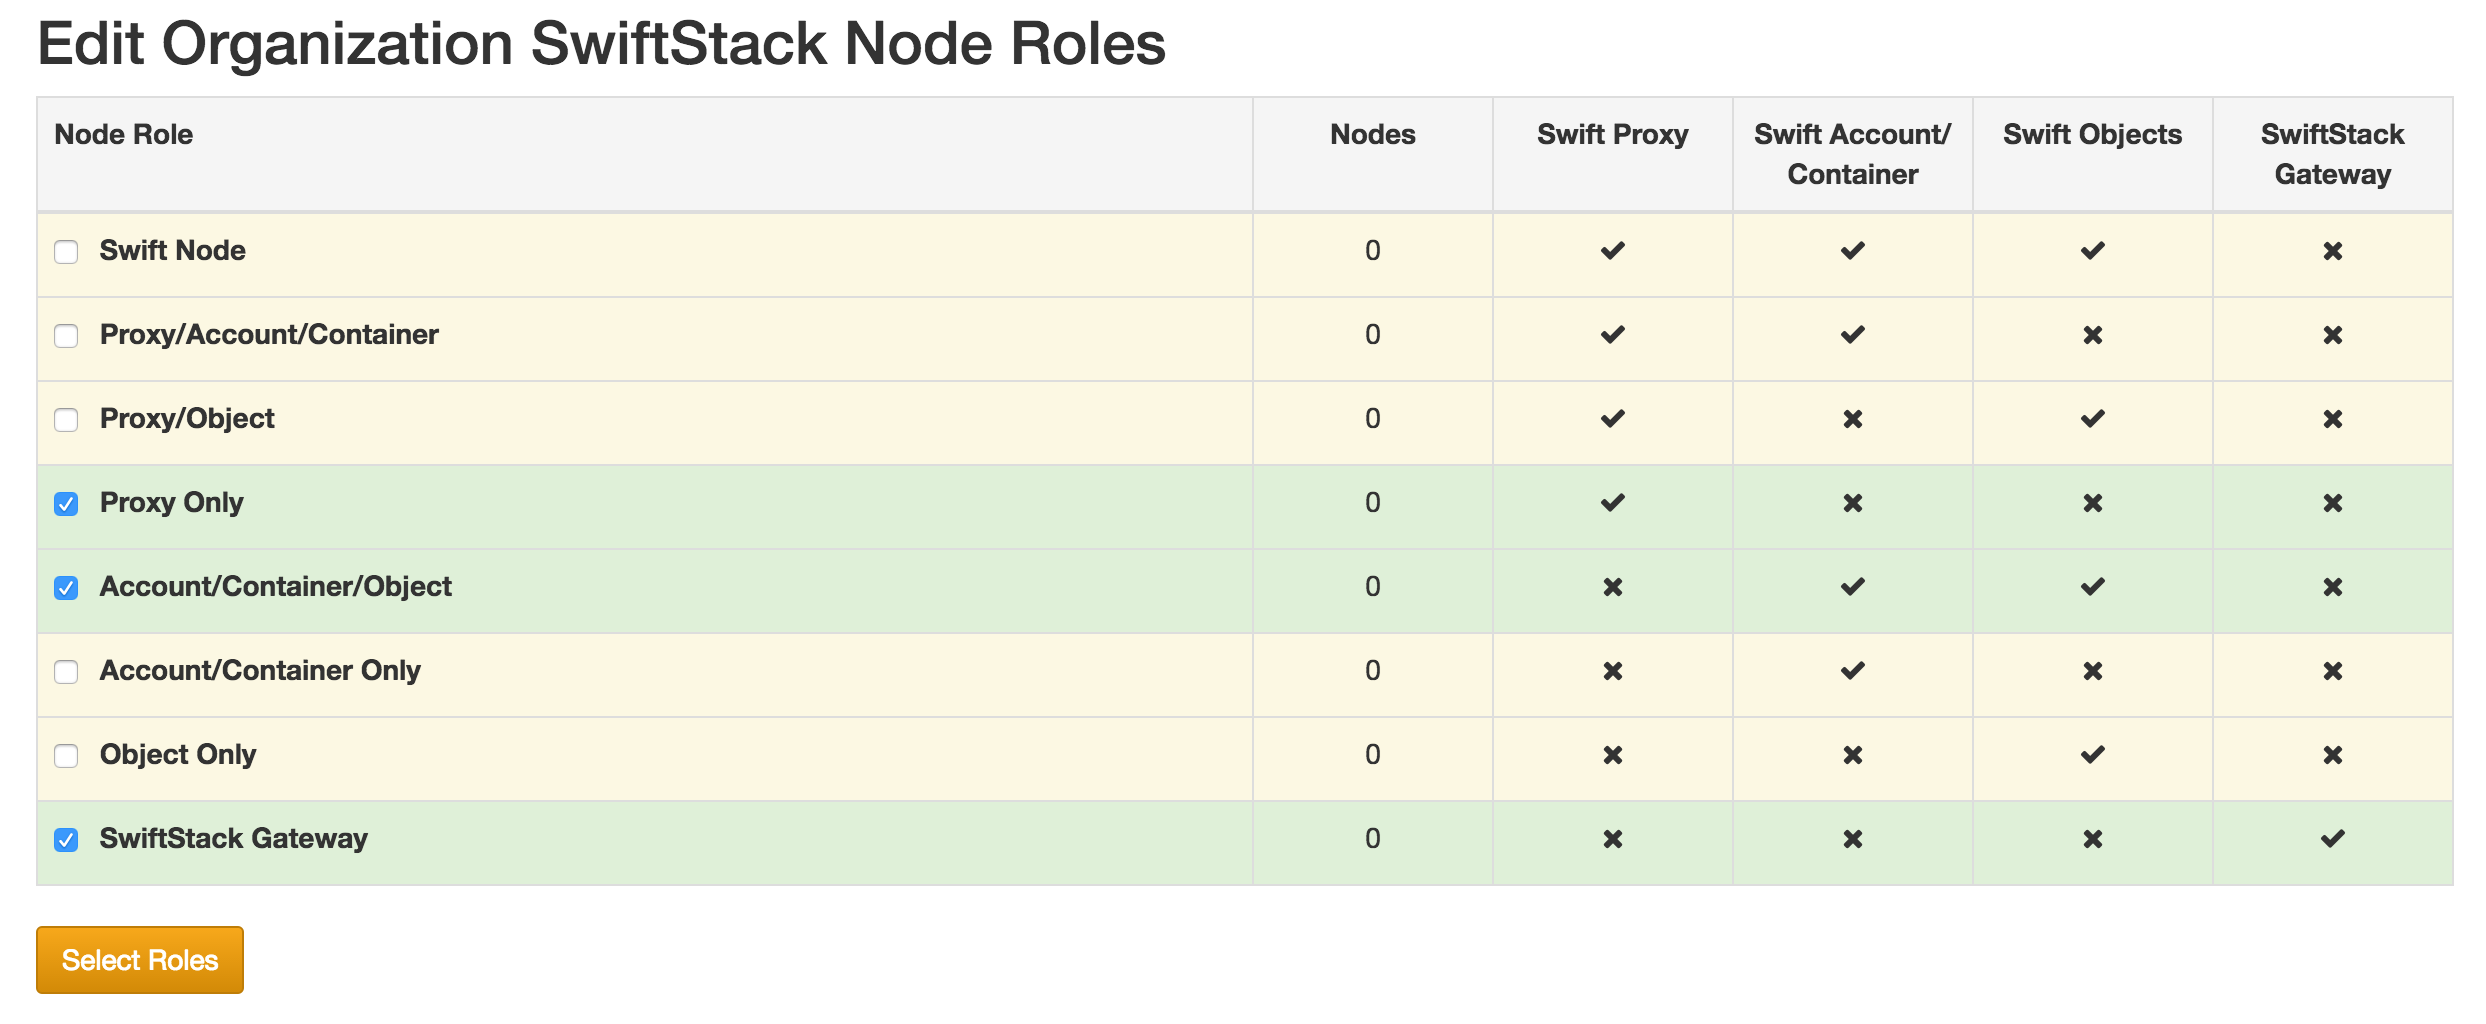Click the Nodes count in Proxy Only row
The image size is (2486, 1024).
(x=1373, y=502)
